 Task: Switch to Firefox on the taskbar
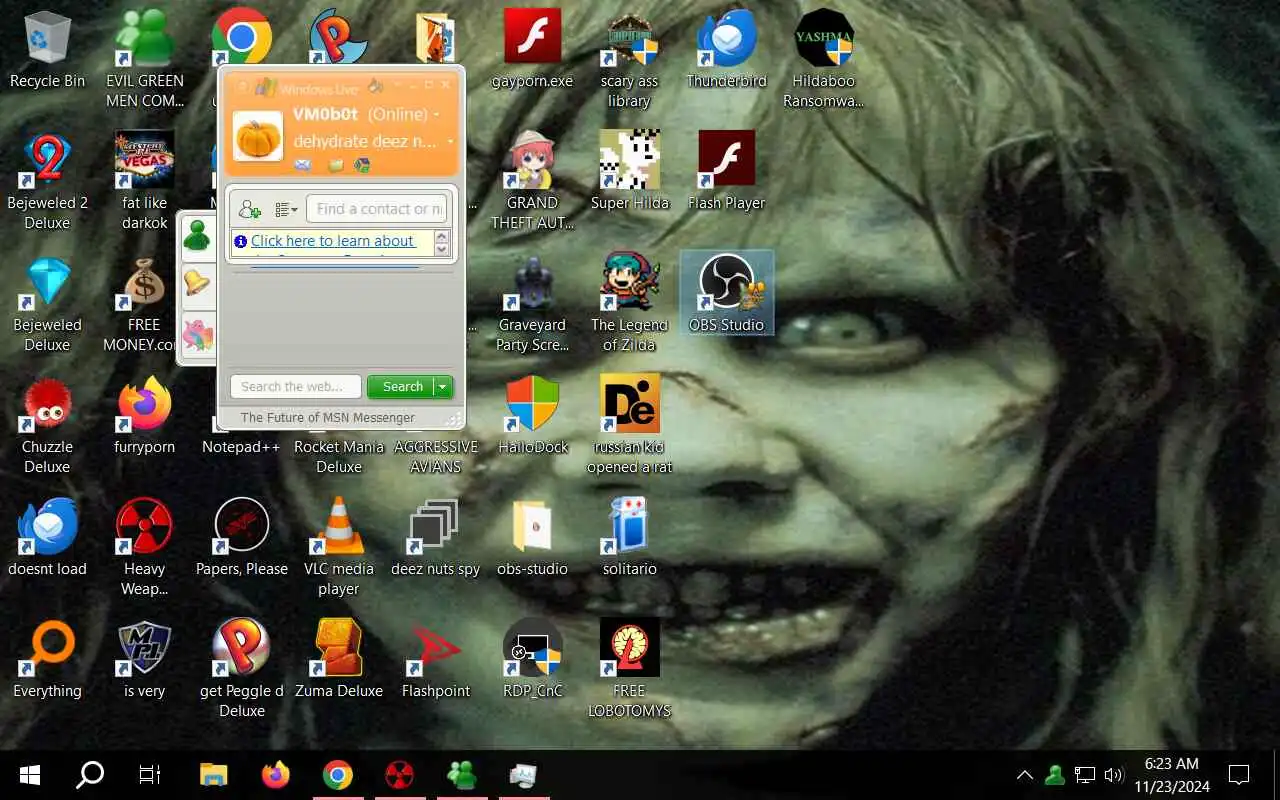tap(275, 774)
